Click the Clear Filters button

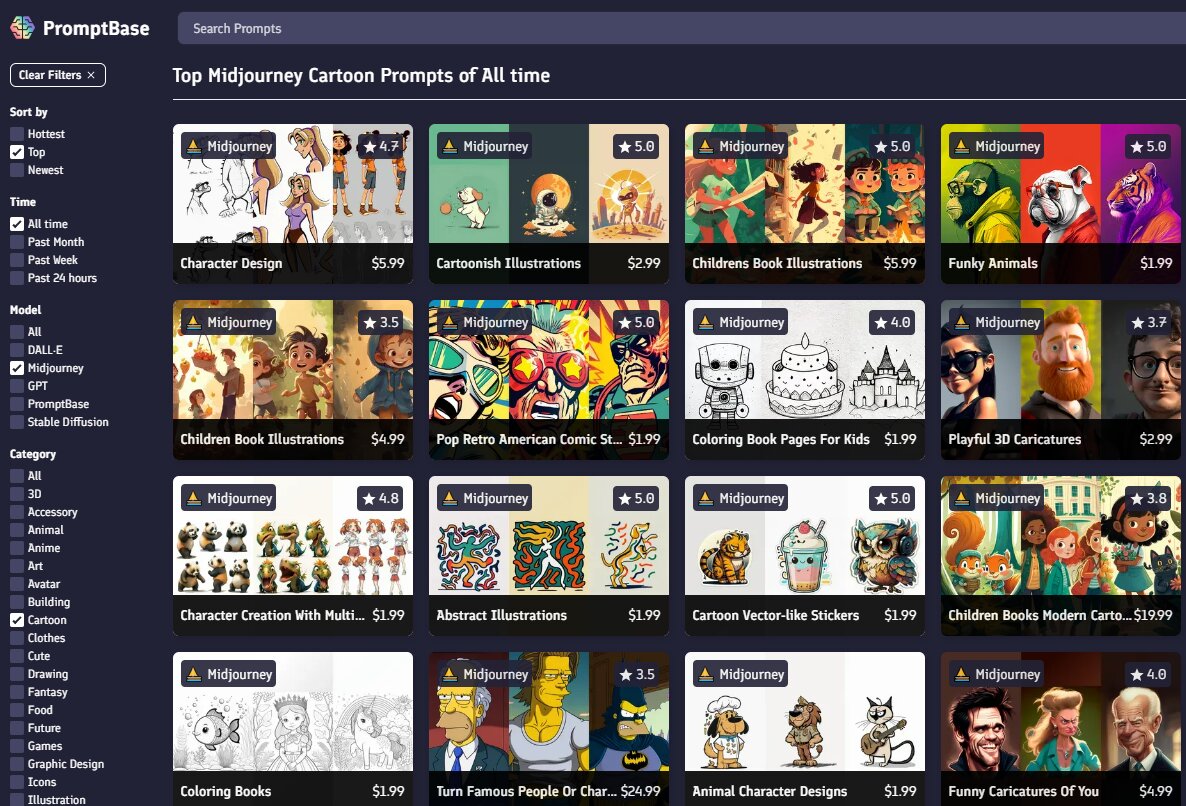pyautogui.click(x=57, y=75)
